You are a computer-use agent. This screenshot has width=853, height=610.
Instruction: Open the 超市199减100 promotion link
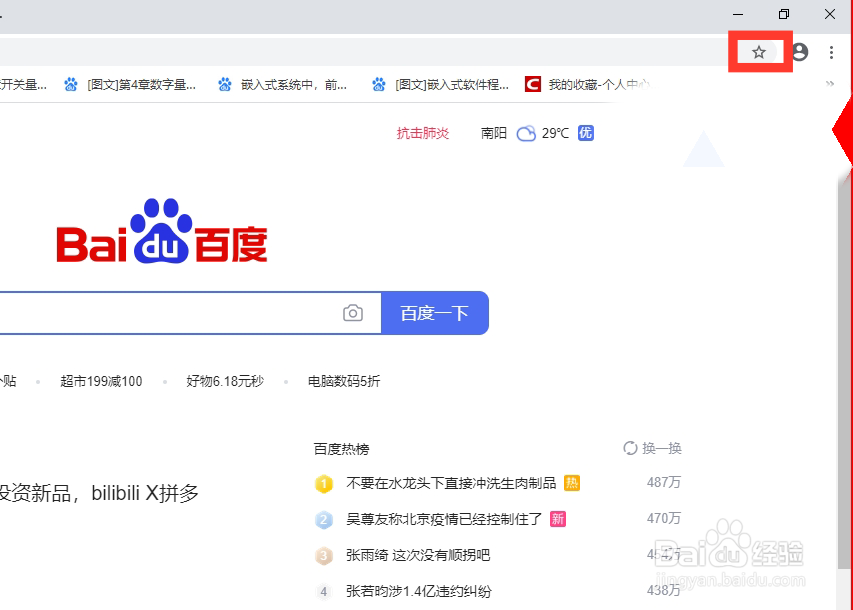(x=101, y=381)
